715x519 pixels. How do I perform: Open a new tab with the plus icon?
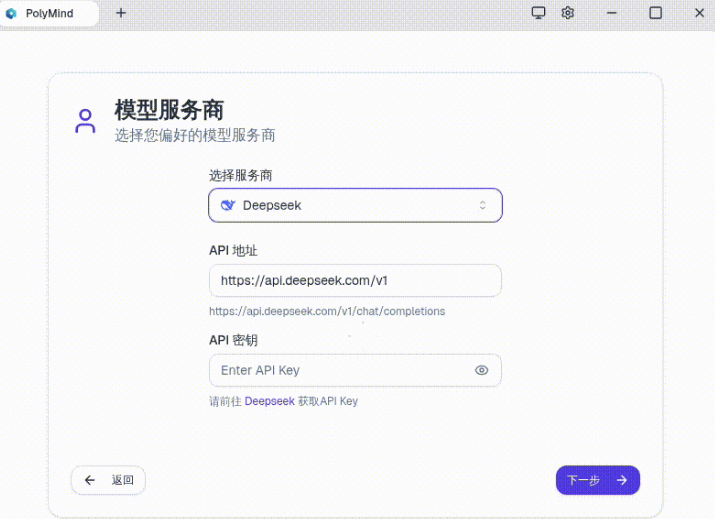pyautogui.click(x=121, y=13)
